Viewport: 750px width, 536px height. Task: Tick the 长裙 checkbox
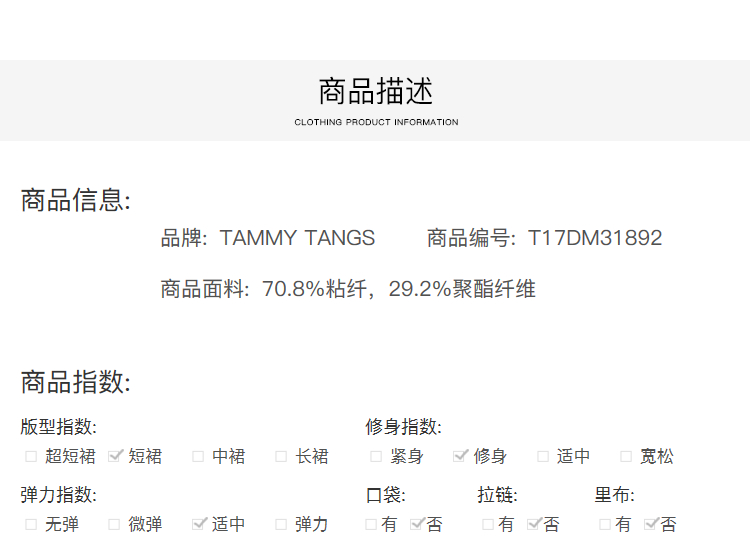pyautogui.click(x=281, y=457)
